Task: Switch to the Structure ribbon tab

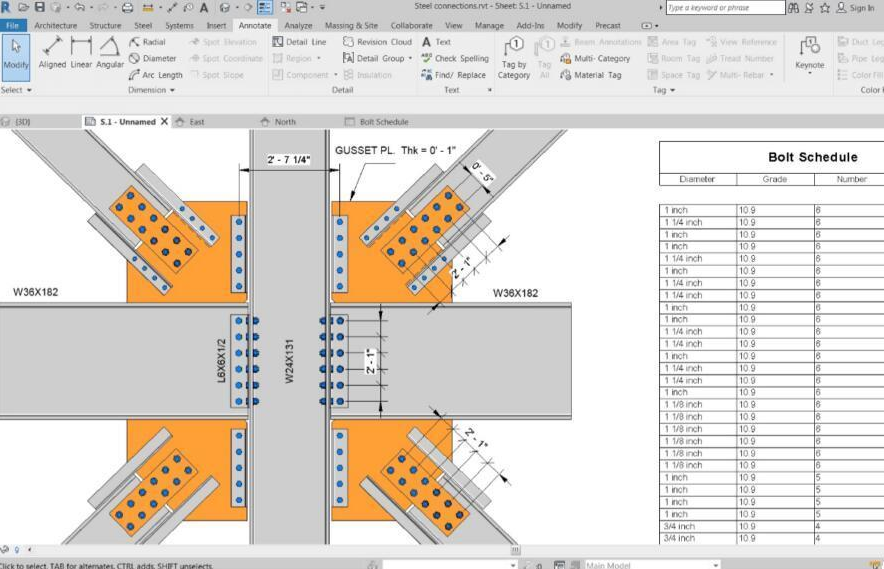Action: (x=105, y=25)
